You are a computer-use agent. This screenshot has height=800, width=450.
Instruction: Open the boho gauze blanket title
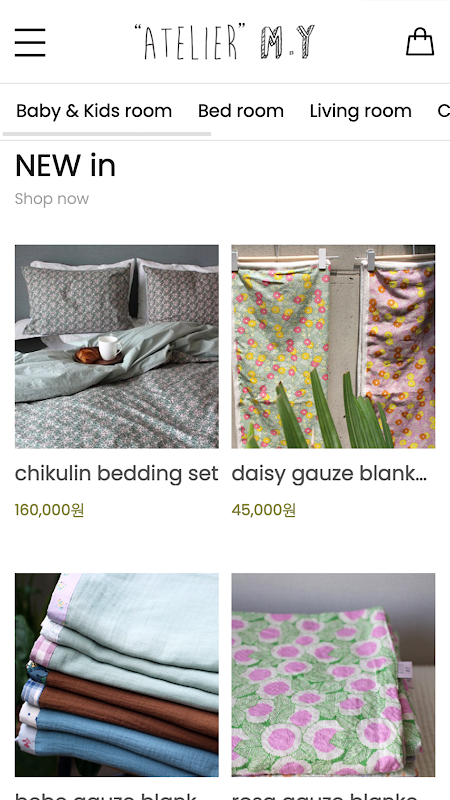[106, 796]
